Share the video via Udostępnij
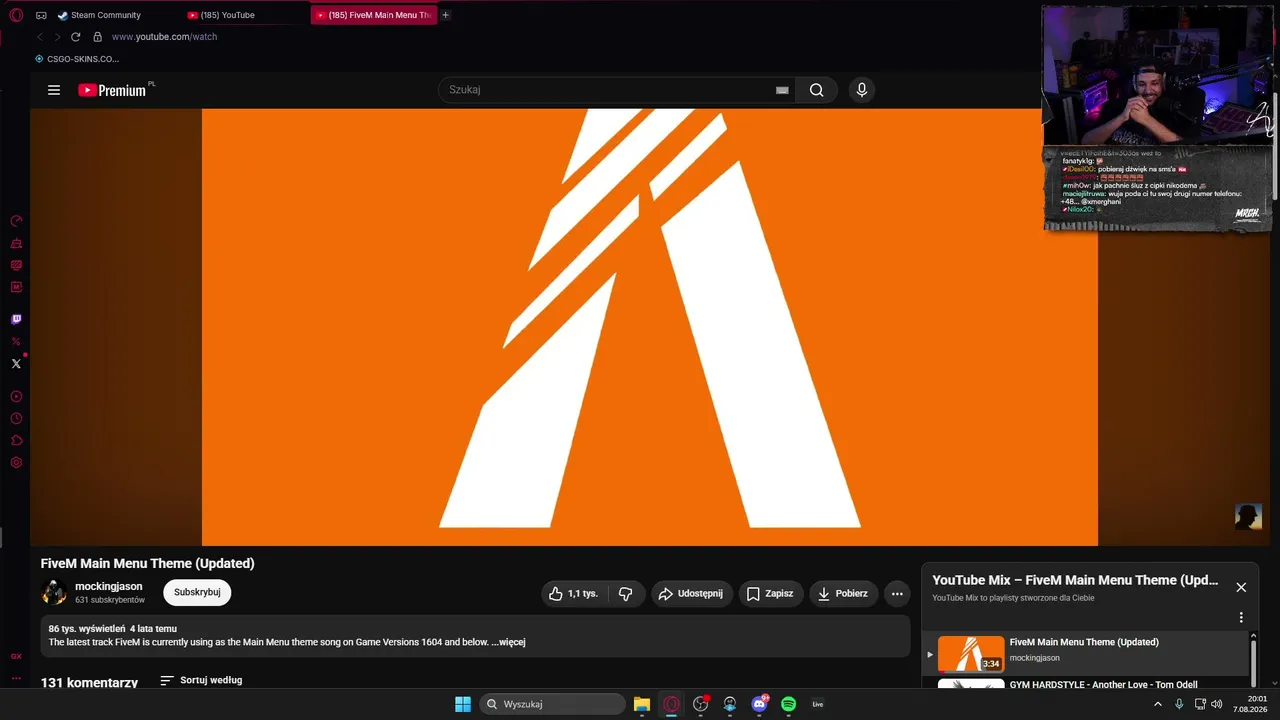Image resolution: width=1280 pixels, height=720 pixels. 692,594
